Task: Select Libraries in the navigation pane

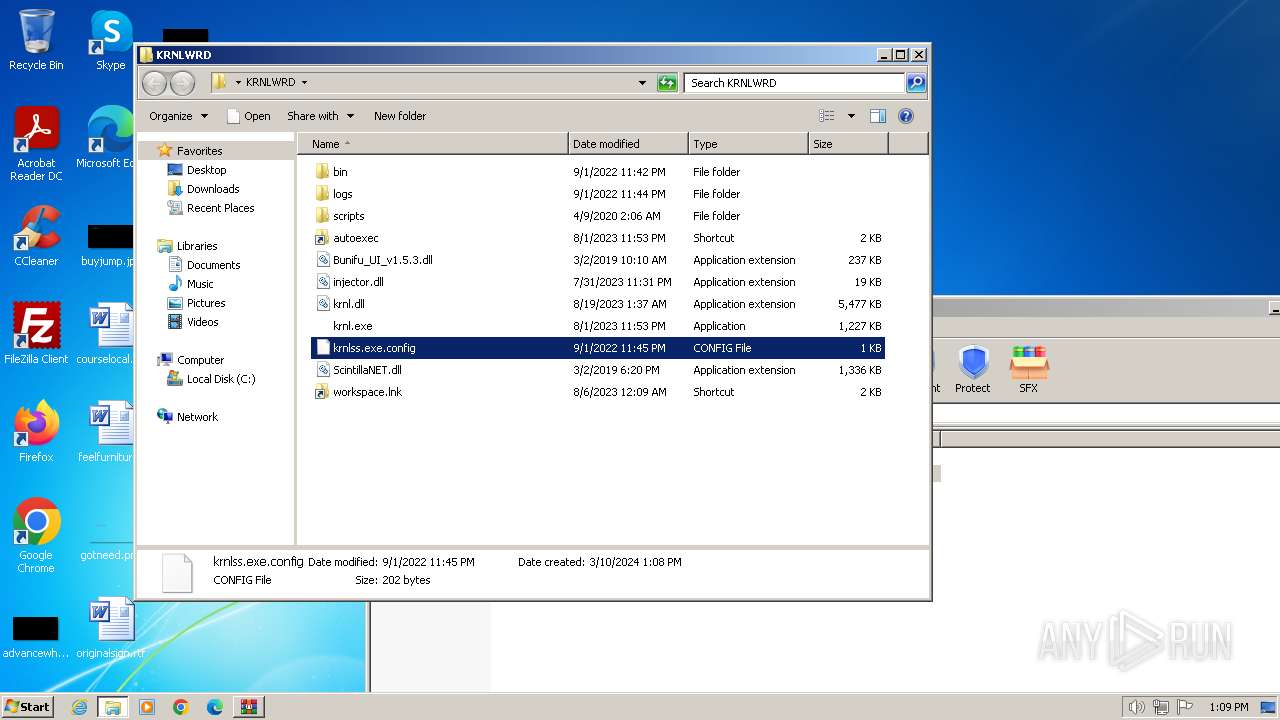Action: tap(197, 246)
